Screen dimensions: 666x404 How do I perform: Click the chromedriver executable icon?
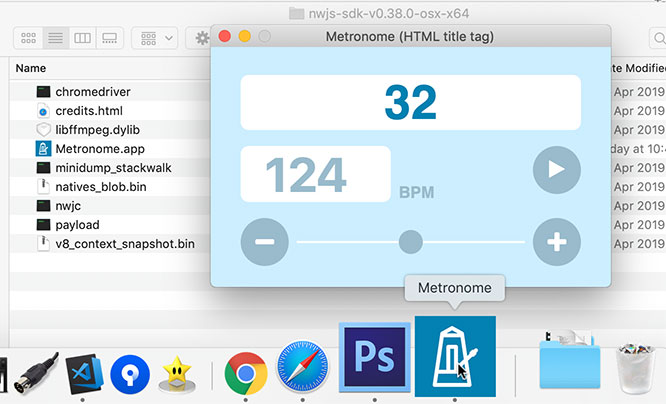coord(43,92)
